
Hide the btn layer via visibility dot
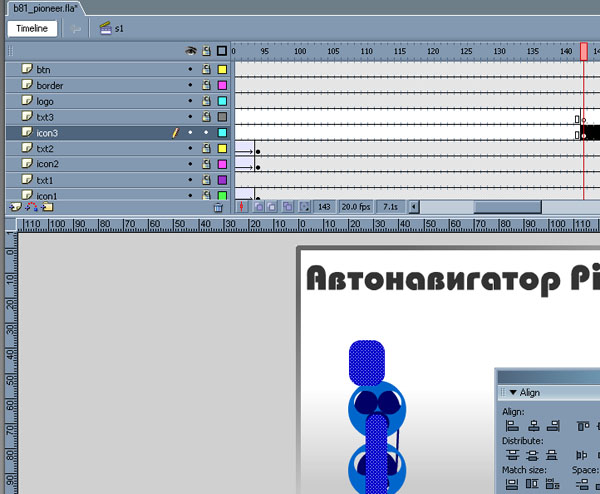(x=190, y=69)
